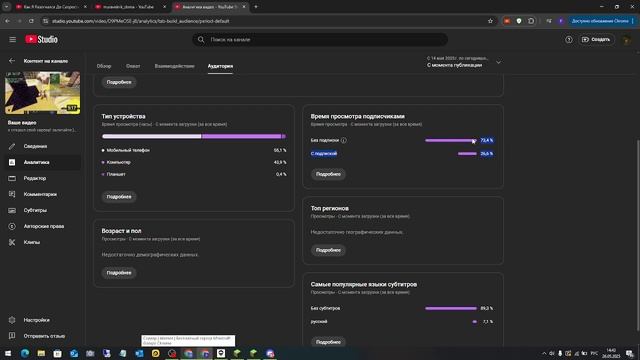Open Сведения in the sidebar

coord(42,146)
